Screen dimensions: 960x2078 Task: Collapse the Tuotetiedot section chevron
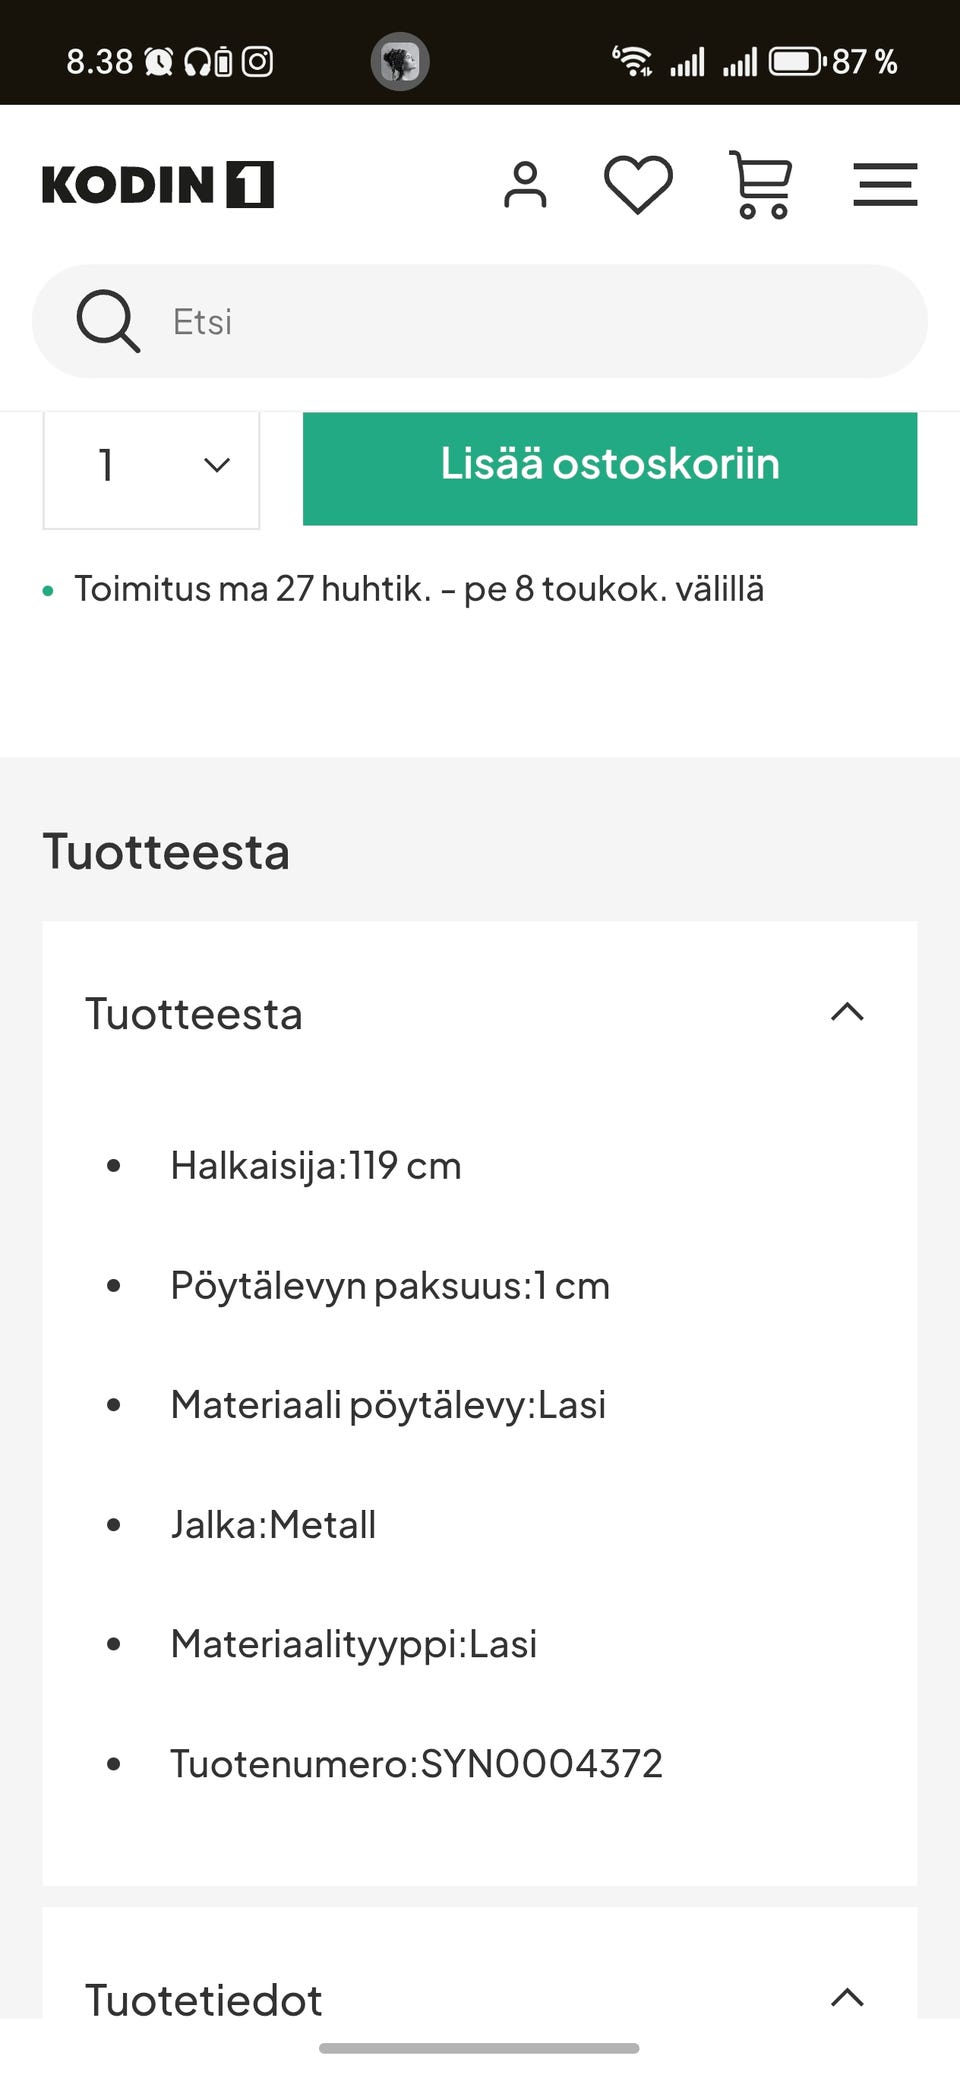point(847,1999)
